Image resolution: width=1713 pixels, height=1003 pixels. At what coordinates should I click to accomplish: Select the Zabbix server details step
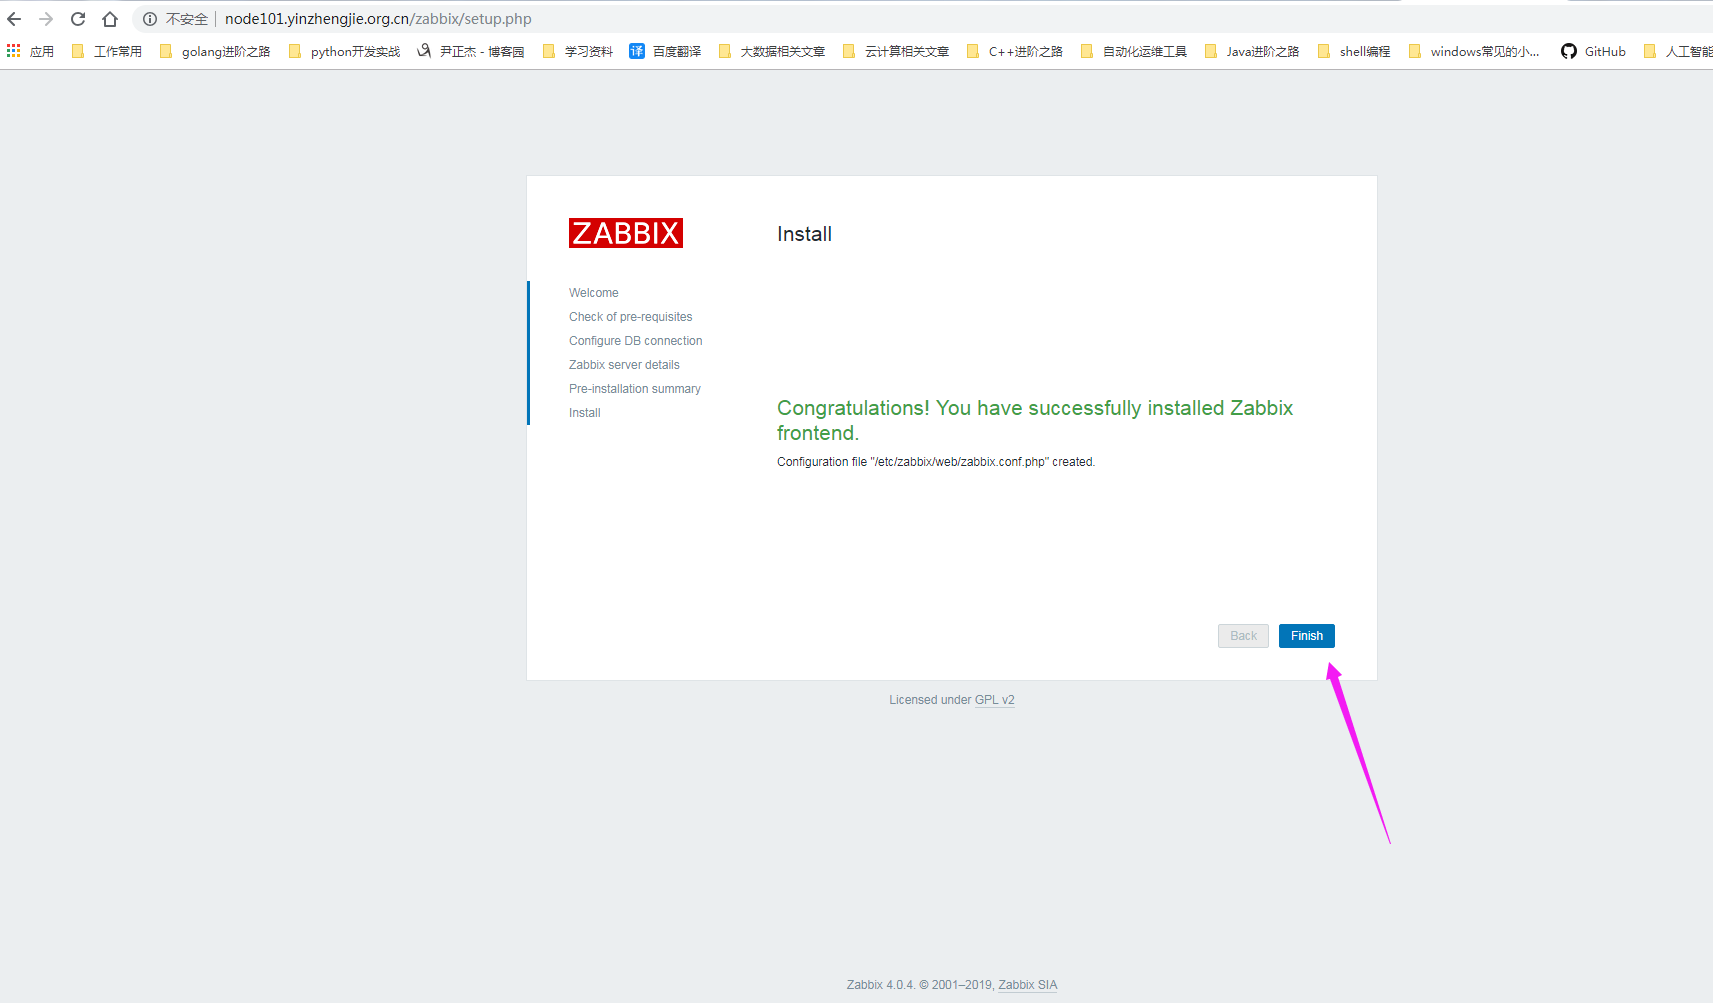click(624, 365)
